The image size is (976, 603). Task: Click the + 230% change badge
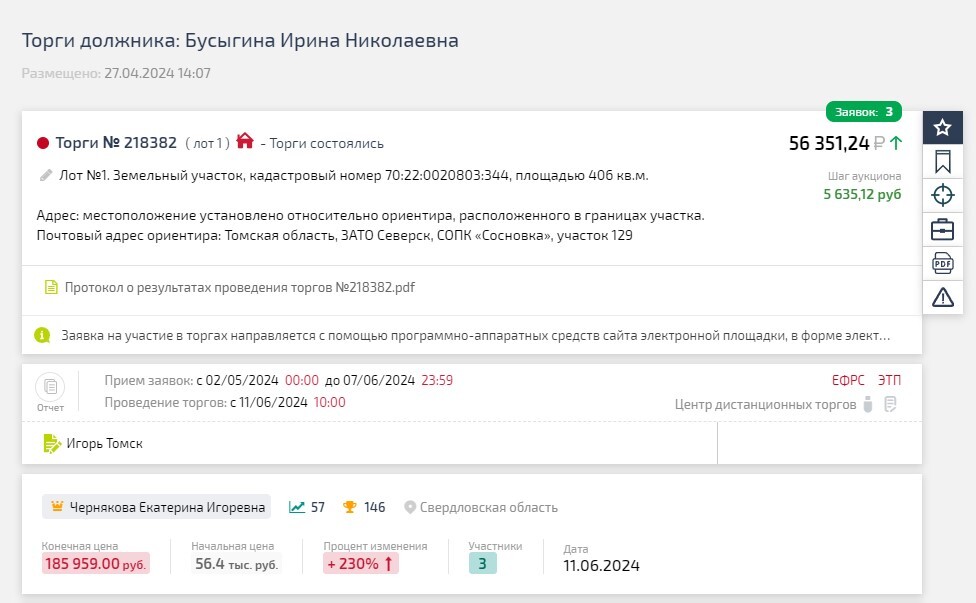tap(360, 564)
